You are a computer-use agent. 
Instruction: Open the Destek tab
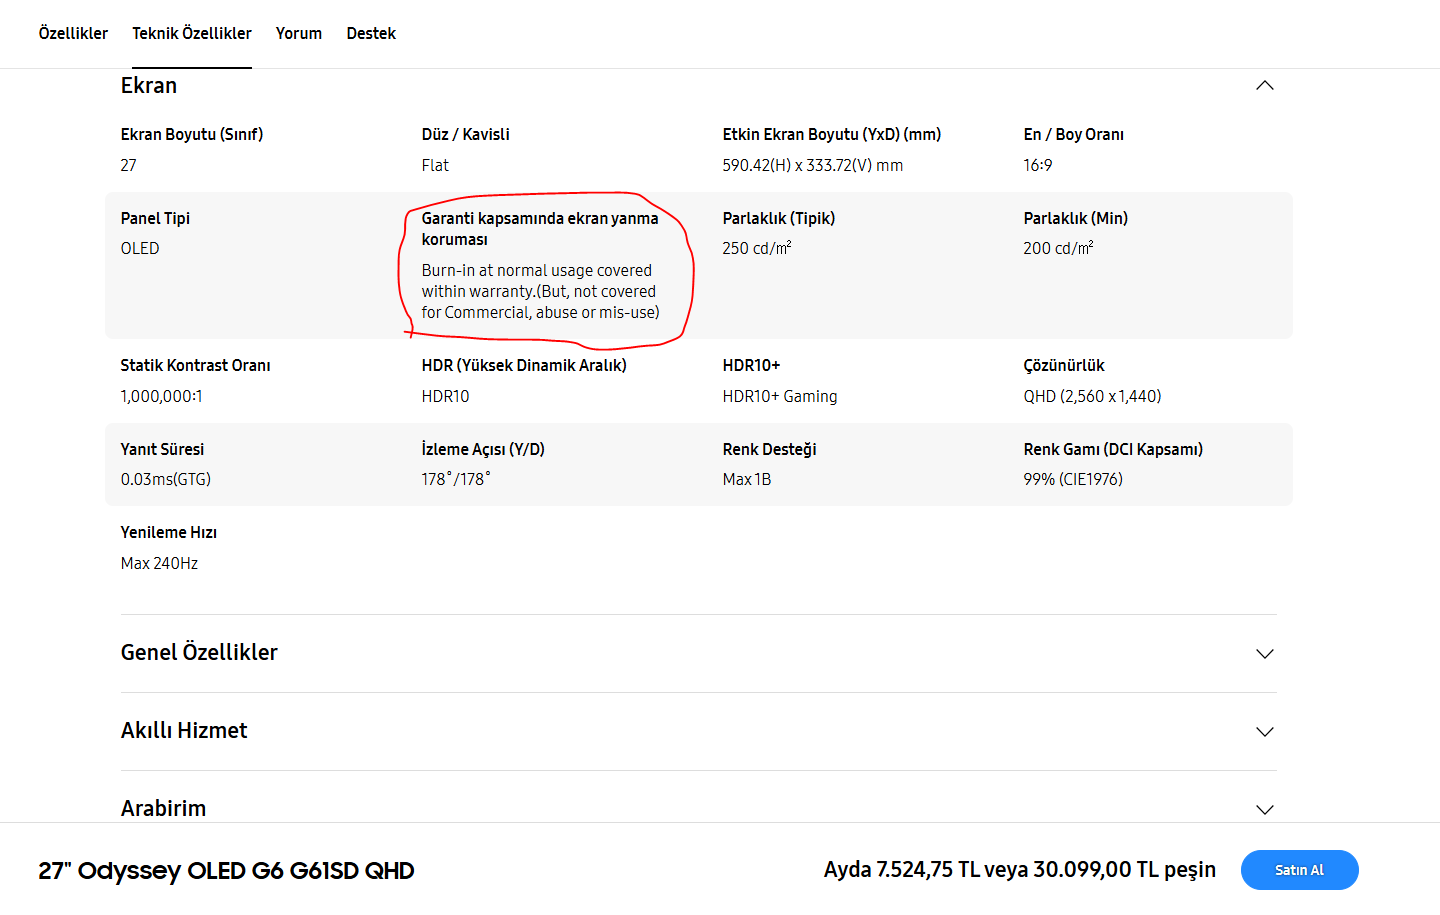tap(371, 33)
